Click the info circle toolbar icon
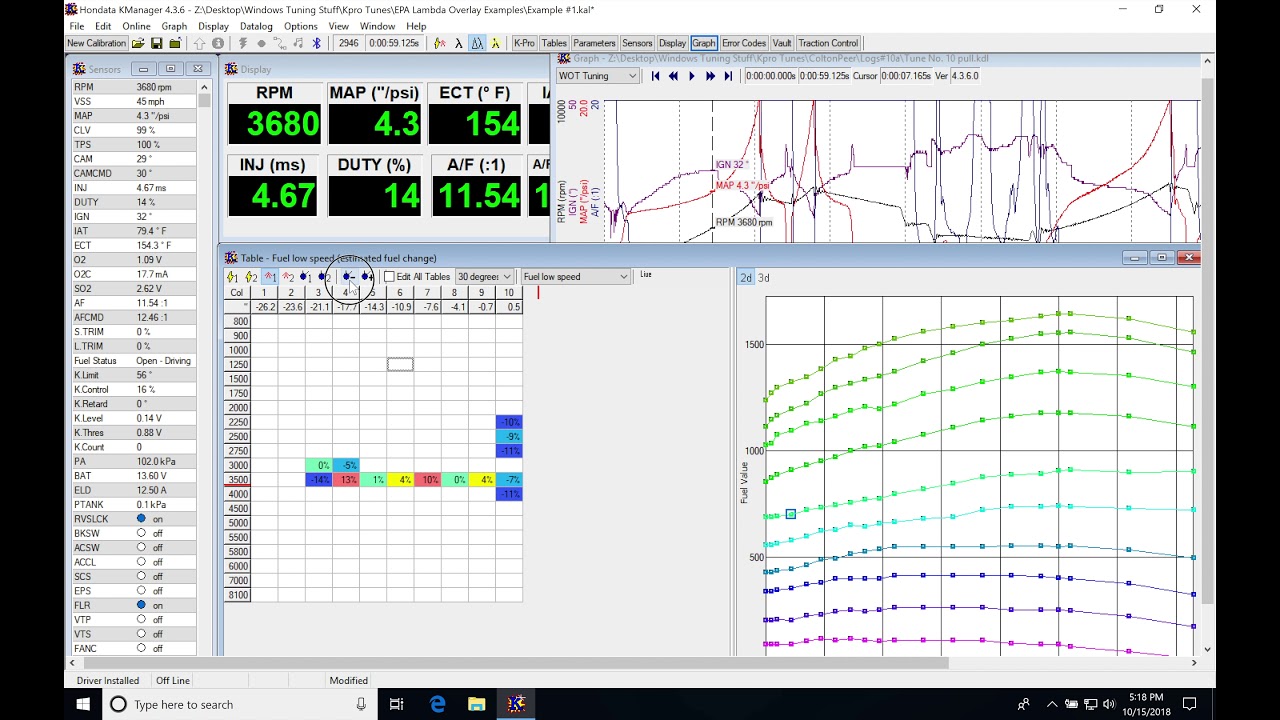This screenshot has height=720, width=1280. (217, 43)
